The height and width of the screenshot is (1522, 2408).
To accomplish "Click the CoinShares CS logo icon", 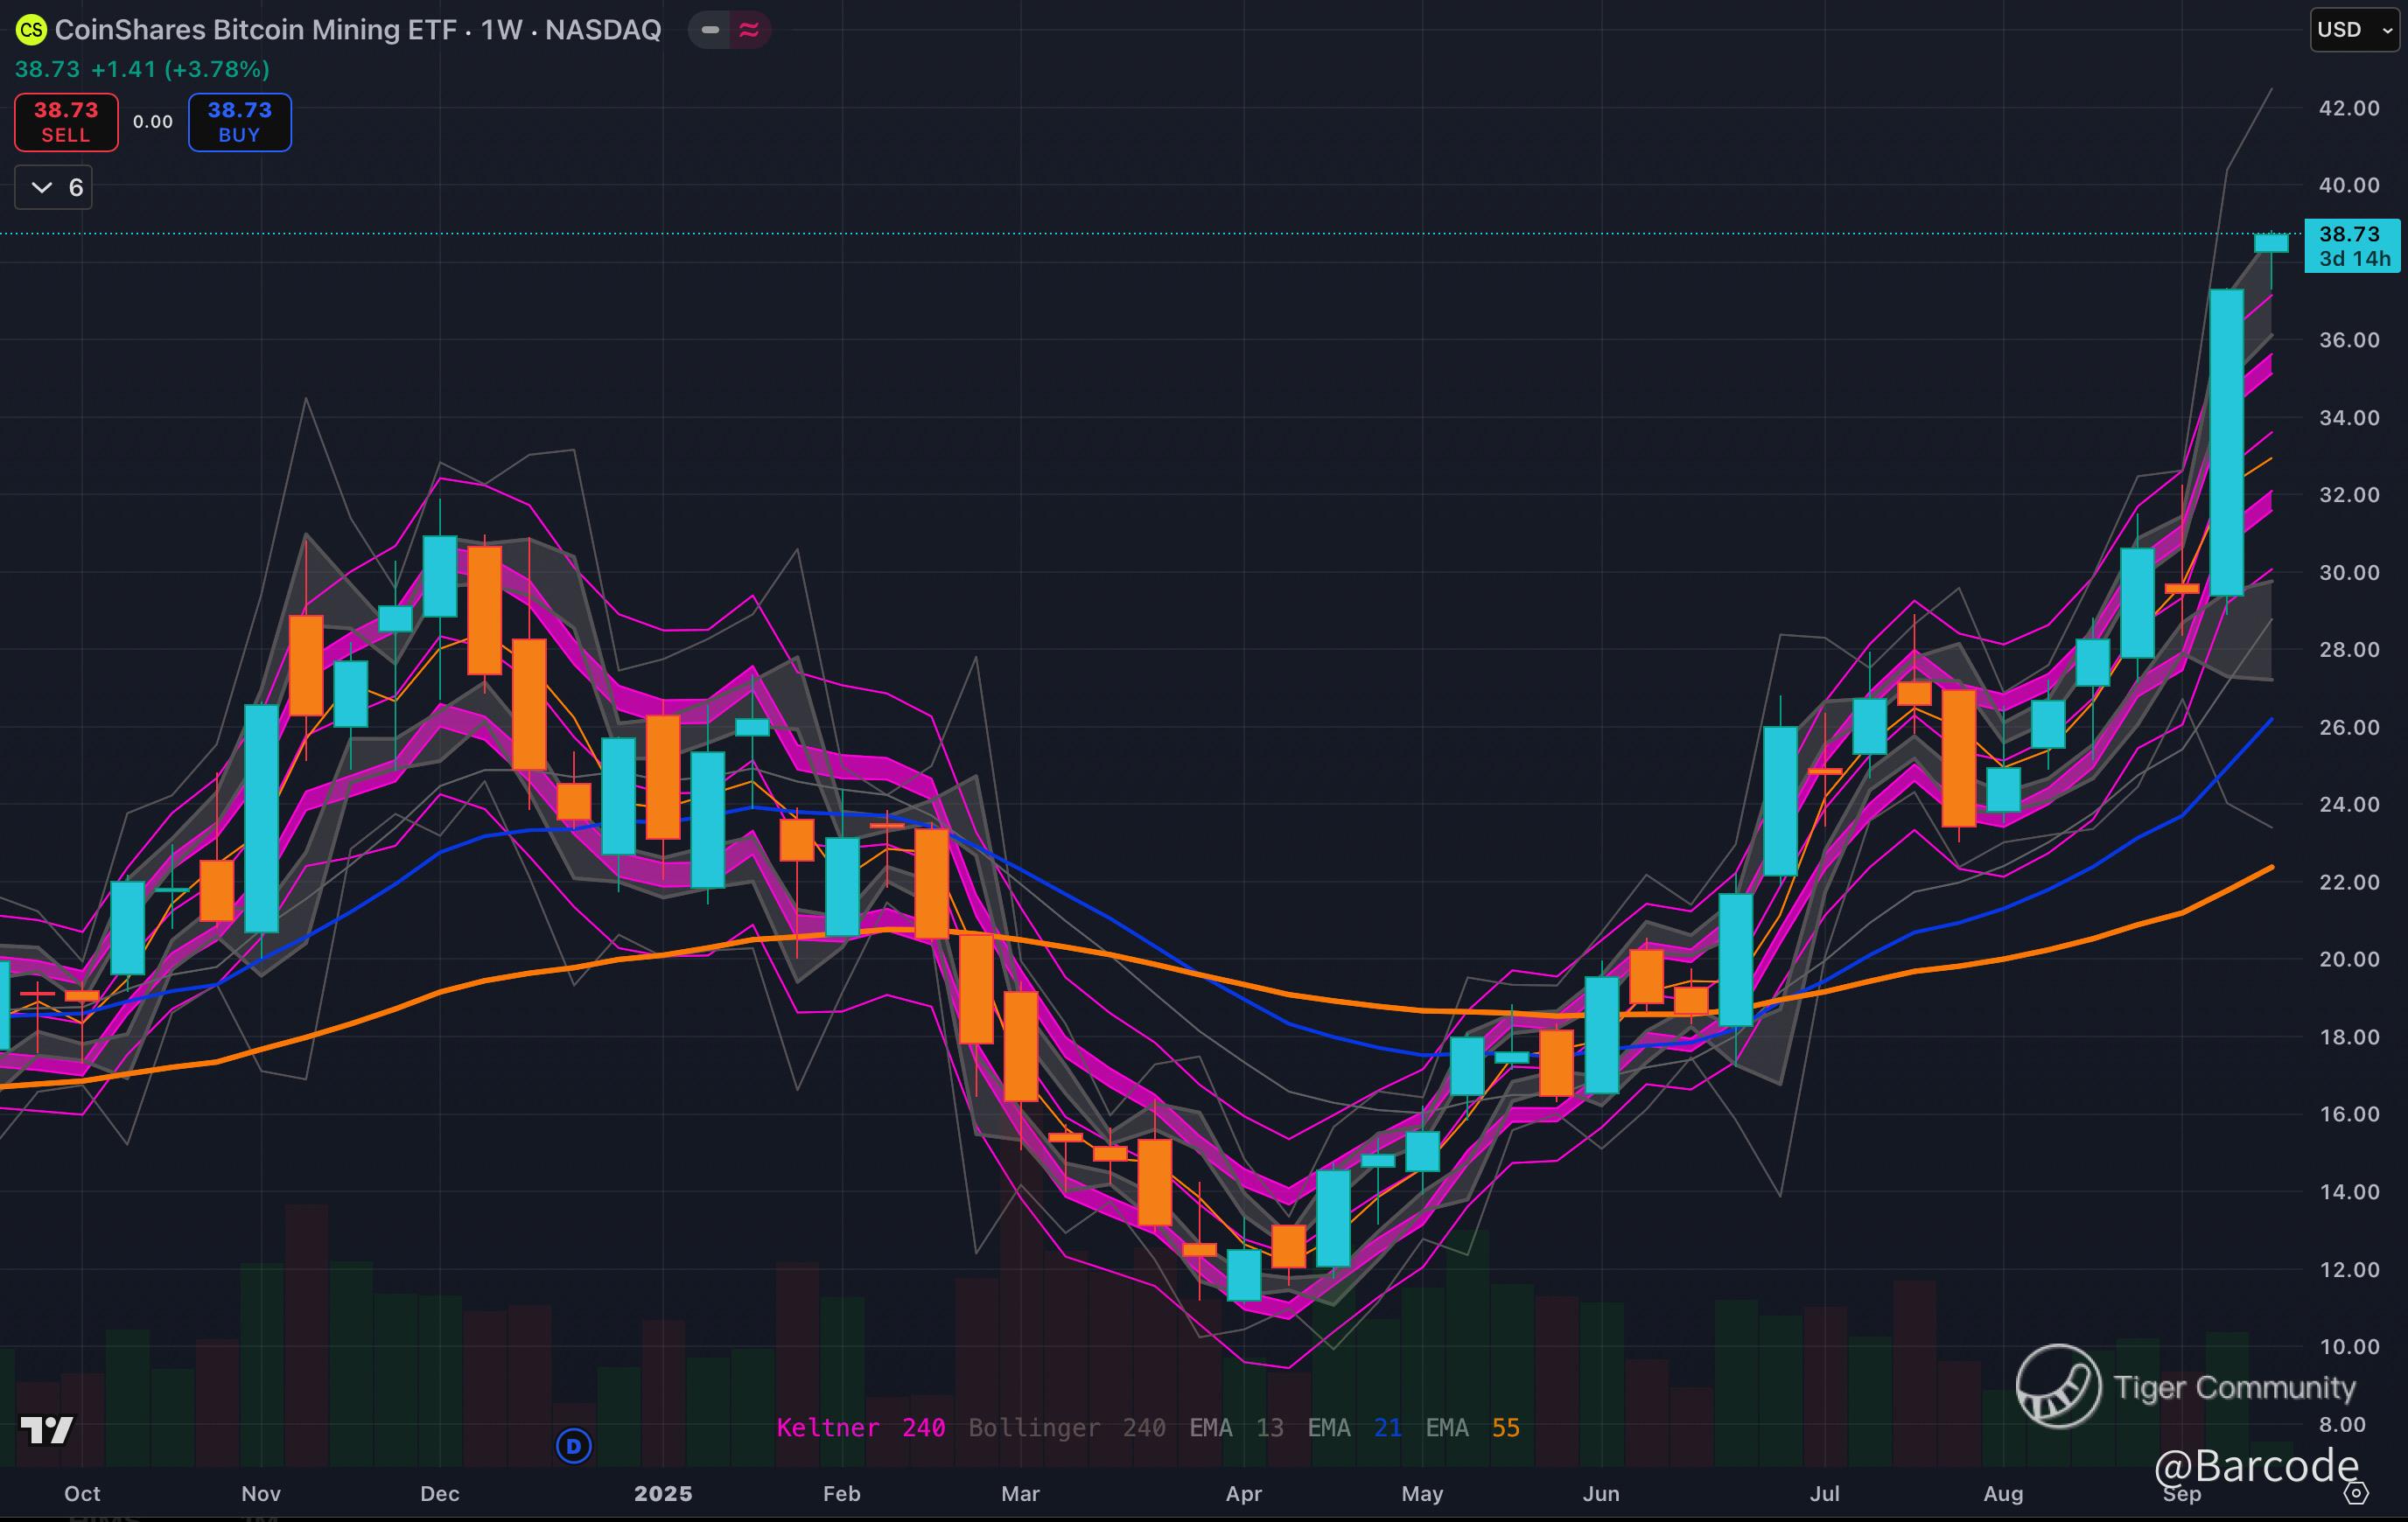I will point(31,30).
